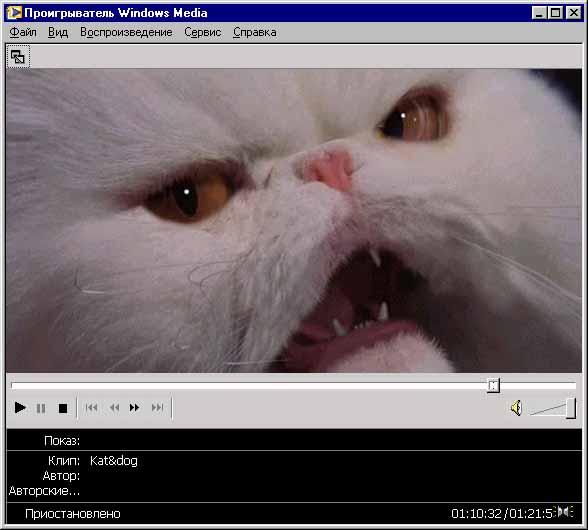The height and width of the screenshot is (530, 588).
Task: Click the Play button
Action: pyautogui.click(x=20, y=407)
